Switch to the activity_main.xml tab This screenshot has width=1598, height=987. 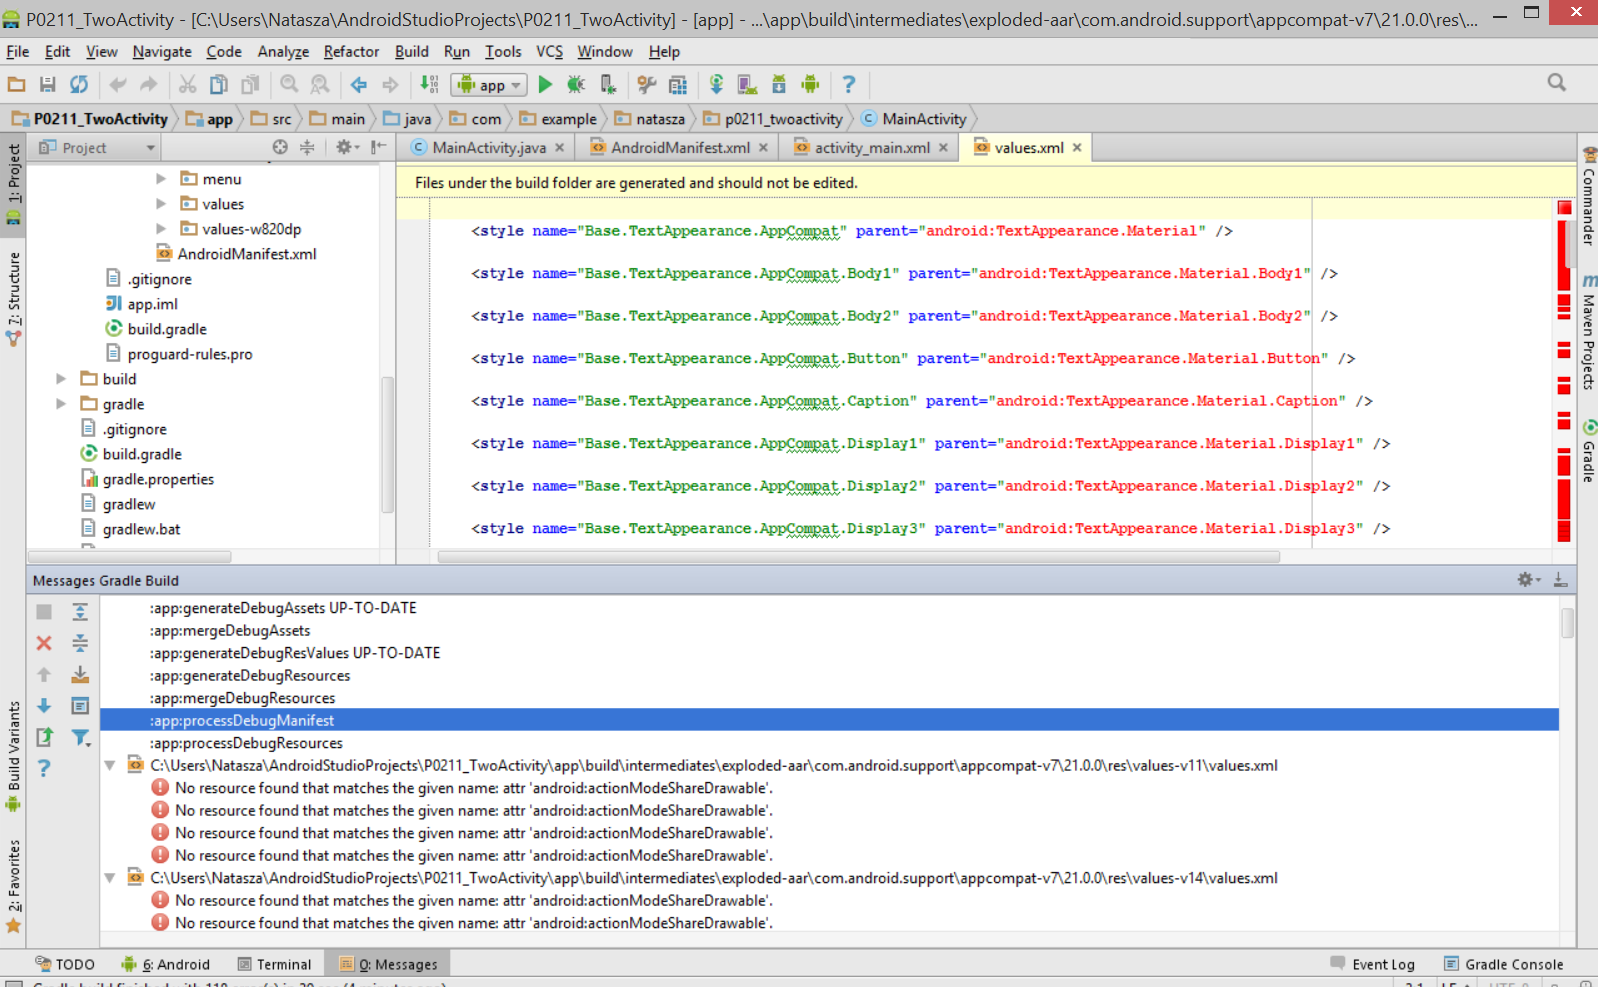coord(871,148)
